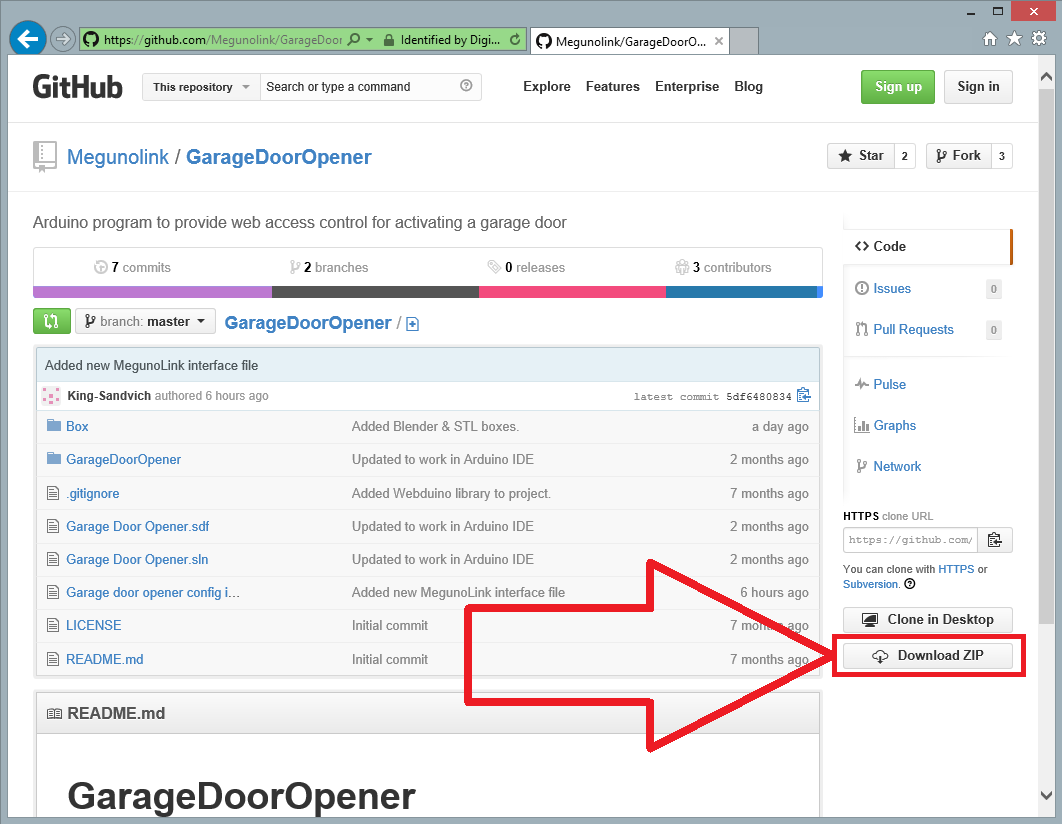Fork the repository
This screenshot has height=824, width=1062.
[958, 156]
